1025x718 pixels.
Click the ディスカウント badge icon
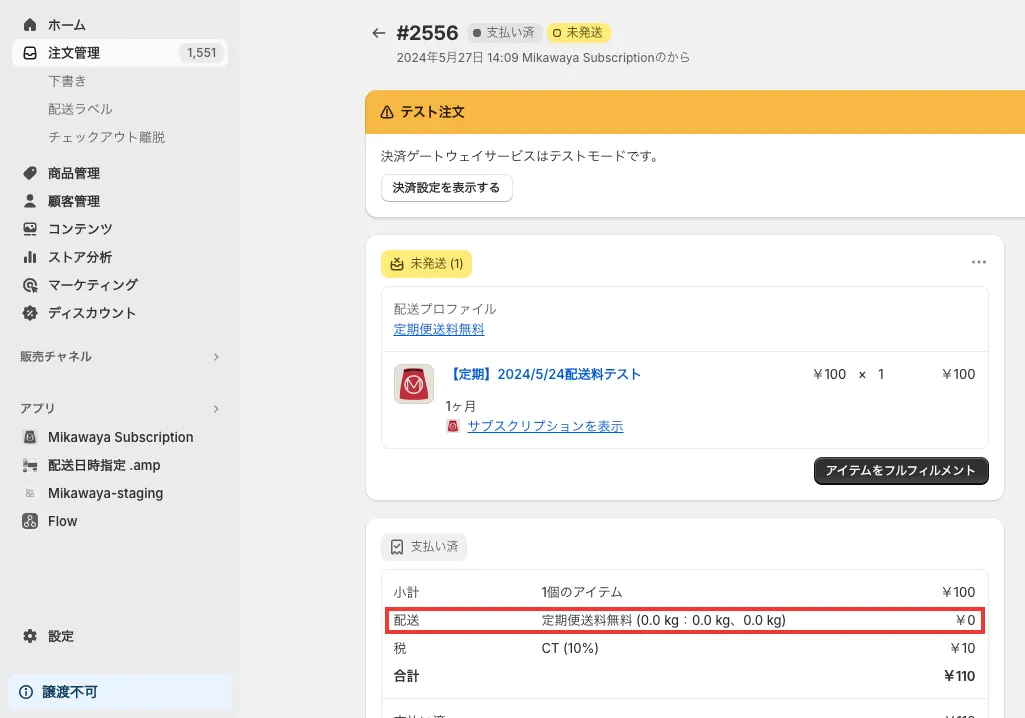(x=30, y=313)
